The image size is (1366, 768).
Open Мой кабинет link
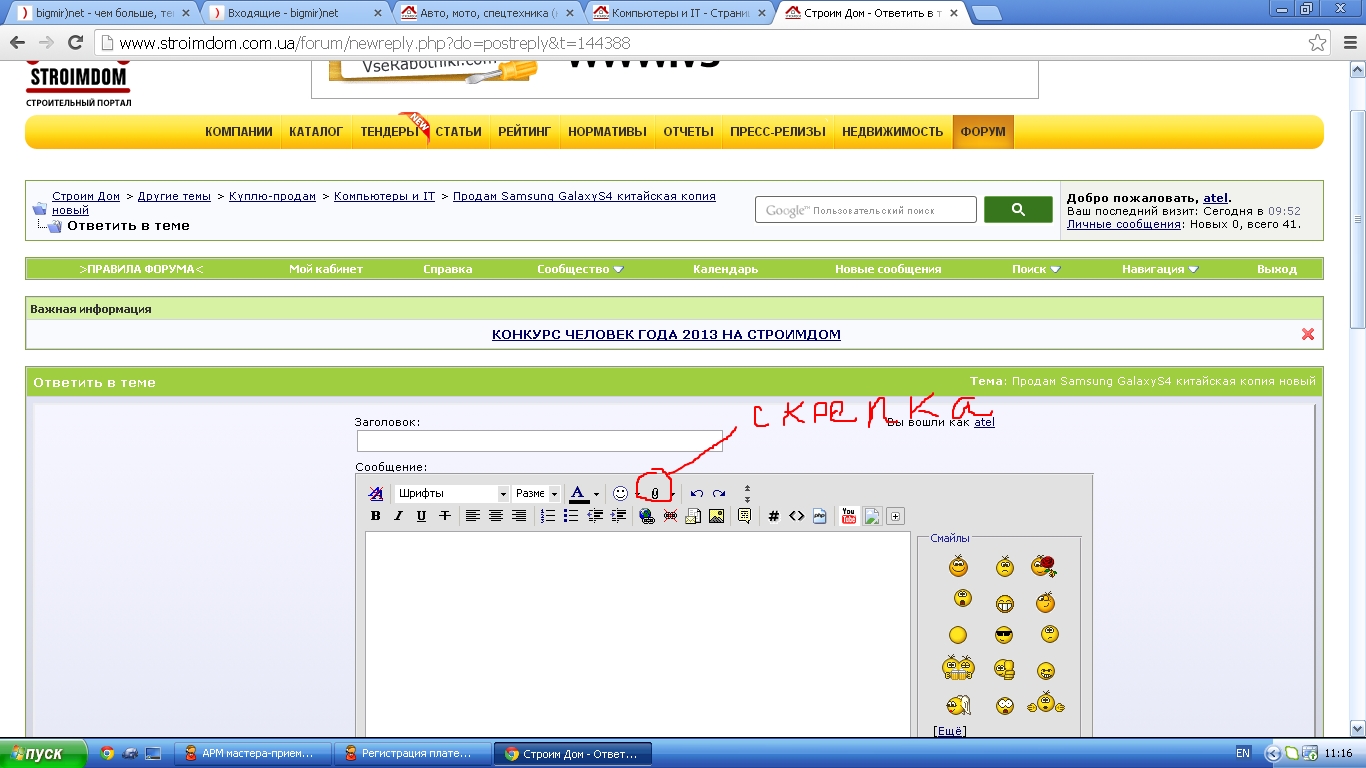tap(326, 269)
